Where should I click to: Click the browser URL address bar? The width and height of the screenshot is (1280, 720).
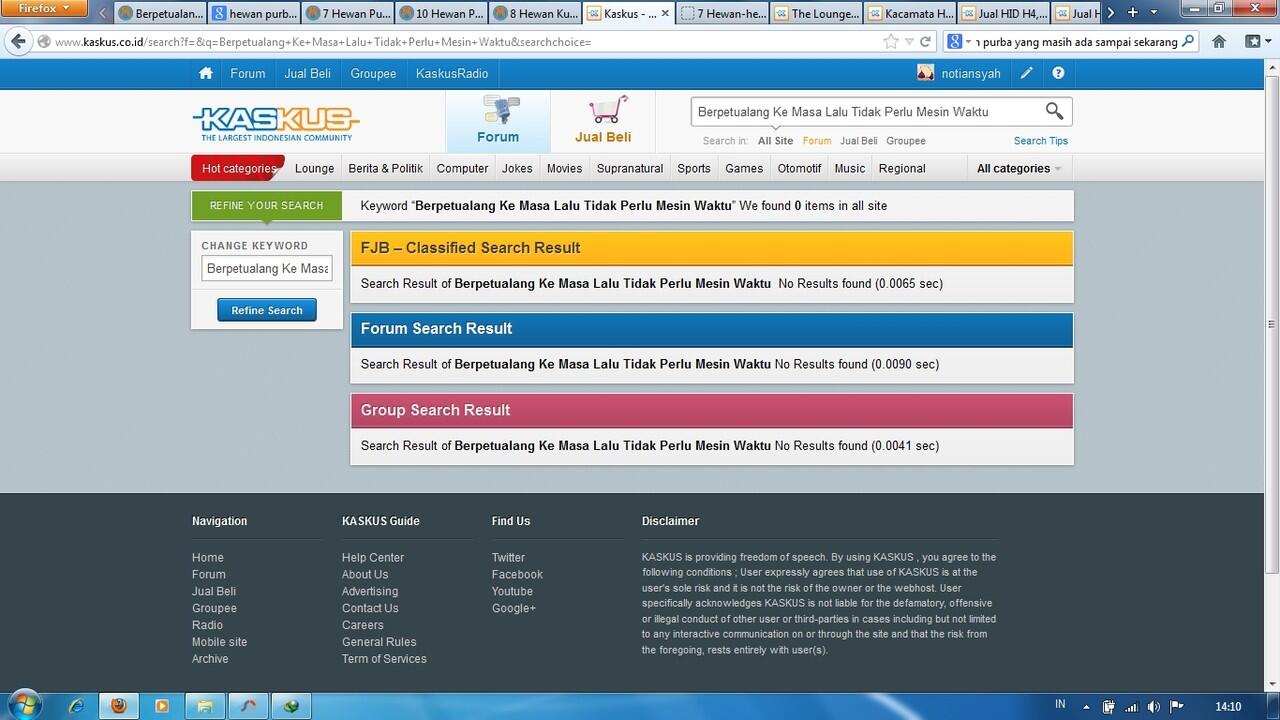[x=465, y=42]
